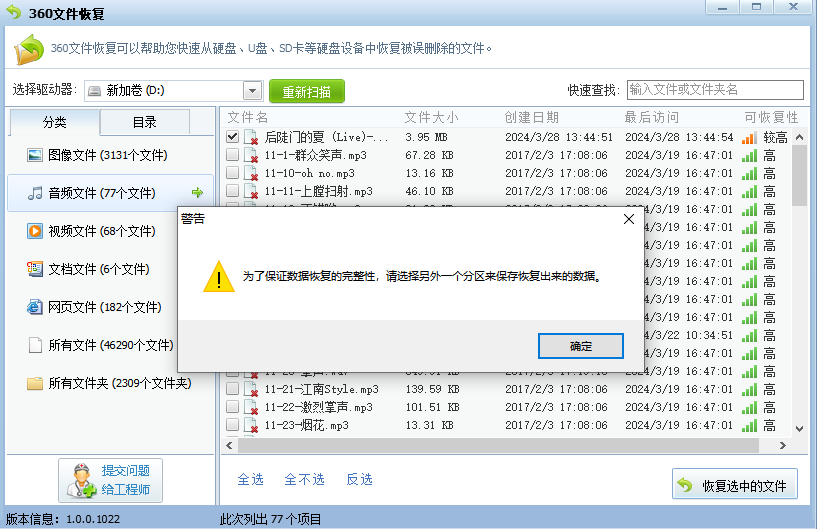Screen dimensions: 817x529
Task: Click the all files blank page icon
Action: coord(35,345)
